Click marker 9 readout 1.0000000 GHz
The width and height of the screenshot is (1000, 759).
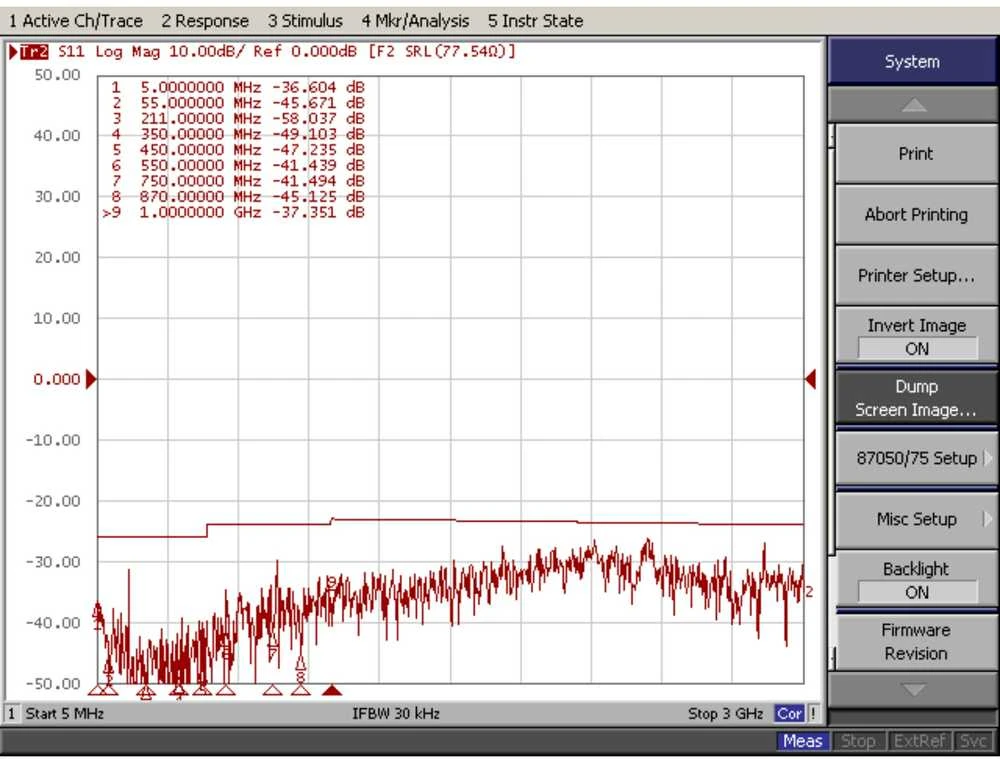pos(233,212)
